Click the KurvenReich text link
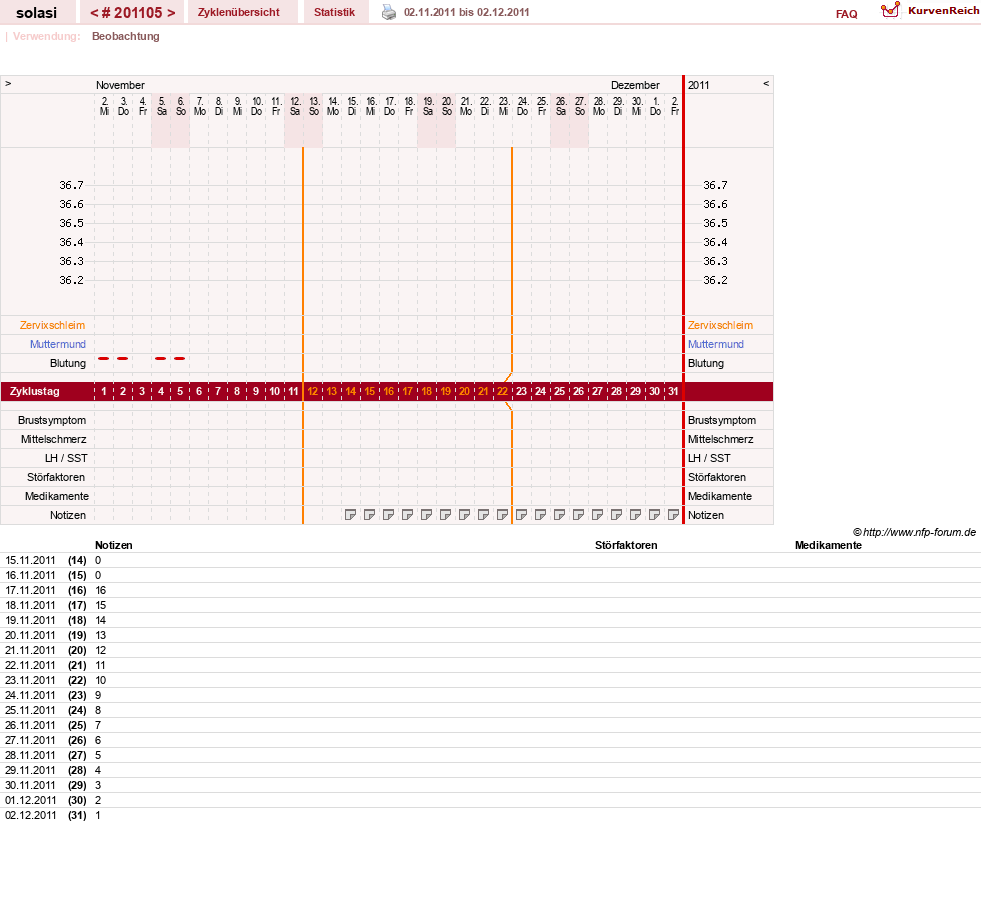 (943, 11)
